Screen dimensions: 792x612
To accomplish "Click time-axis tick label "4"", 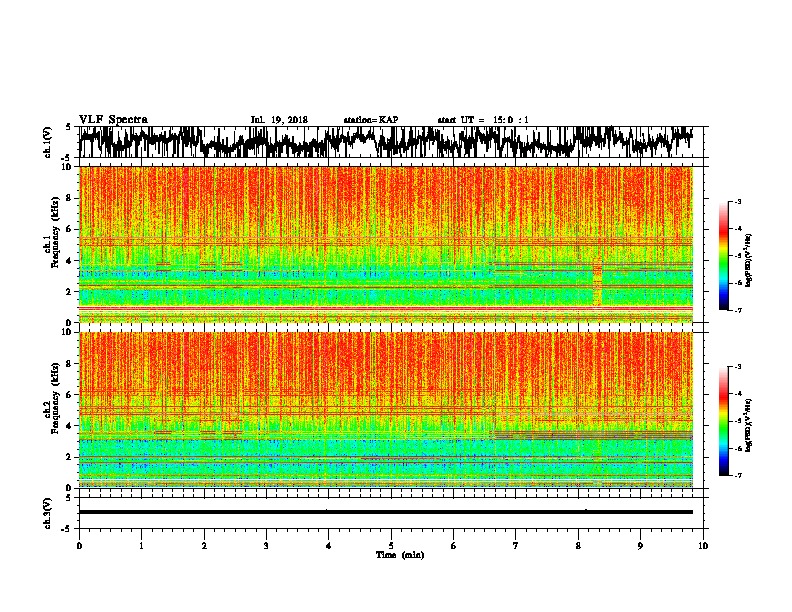I will tap(328, 546).
